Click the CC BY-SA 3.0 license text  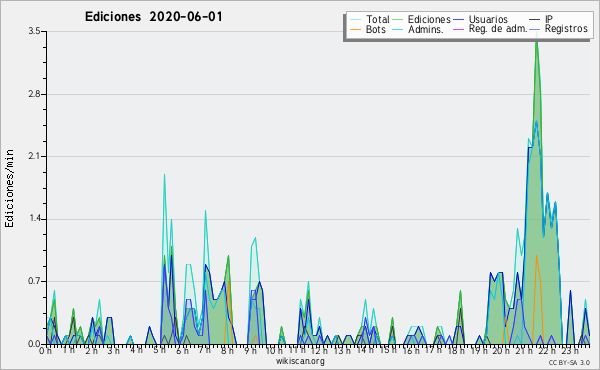[x=569, y=362]
